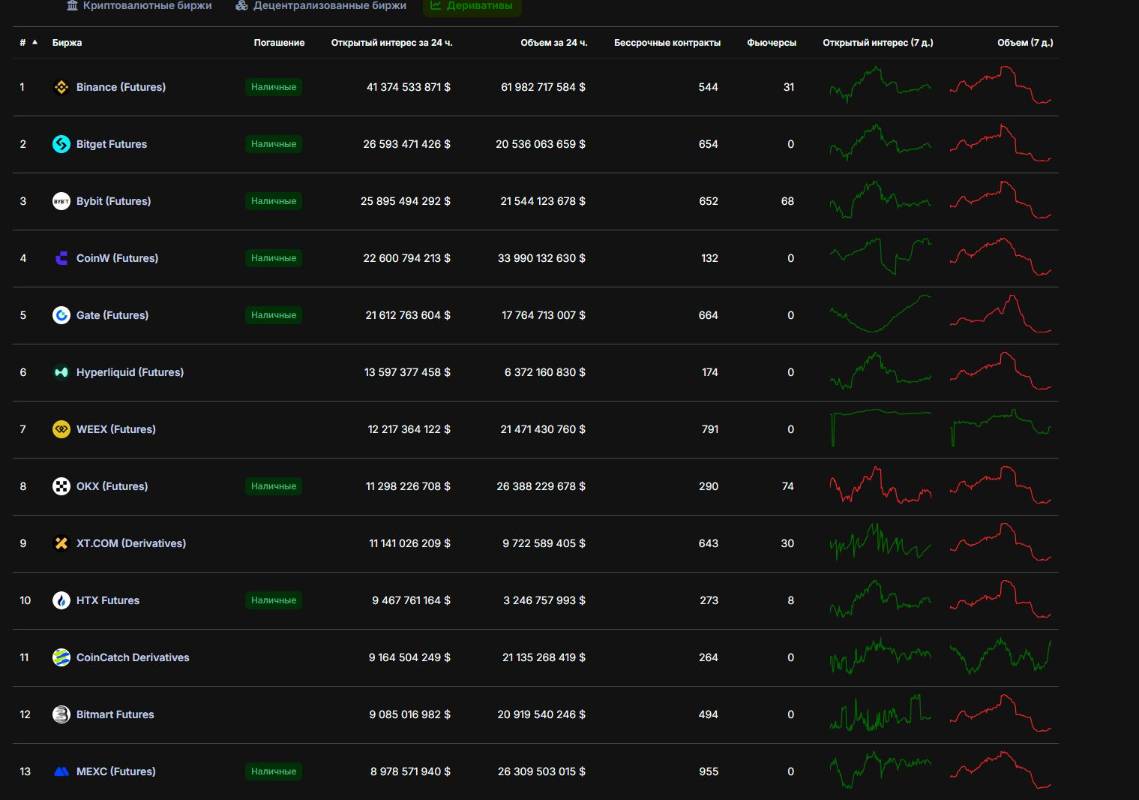Switch to the Криптовалютные биржи tab

click(139, 6)
